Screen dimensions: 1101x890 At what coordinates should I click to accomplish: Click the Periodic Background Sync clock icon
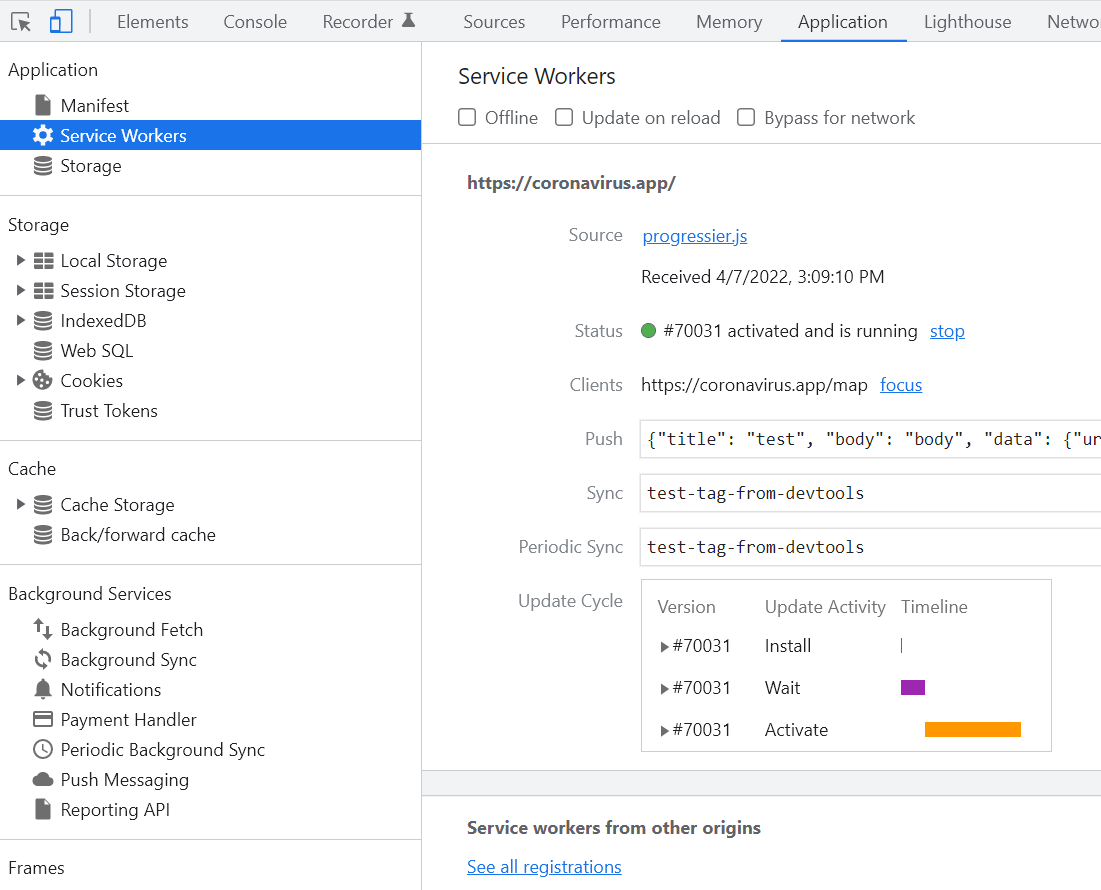pos(43,750)
